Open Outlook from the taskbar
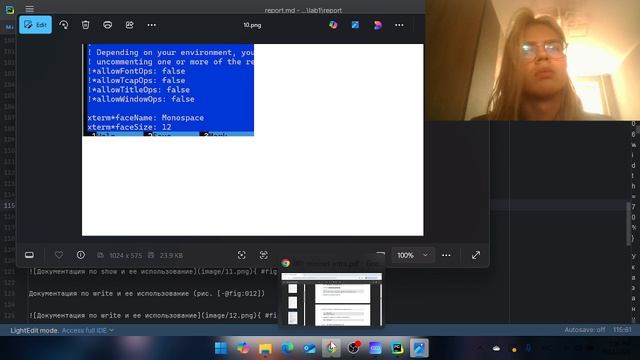This screenshot has width=640, height=360. point(309,348)
